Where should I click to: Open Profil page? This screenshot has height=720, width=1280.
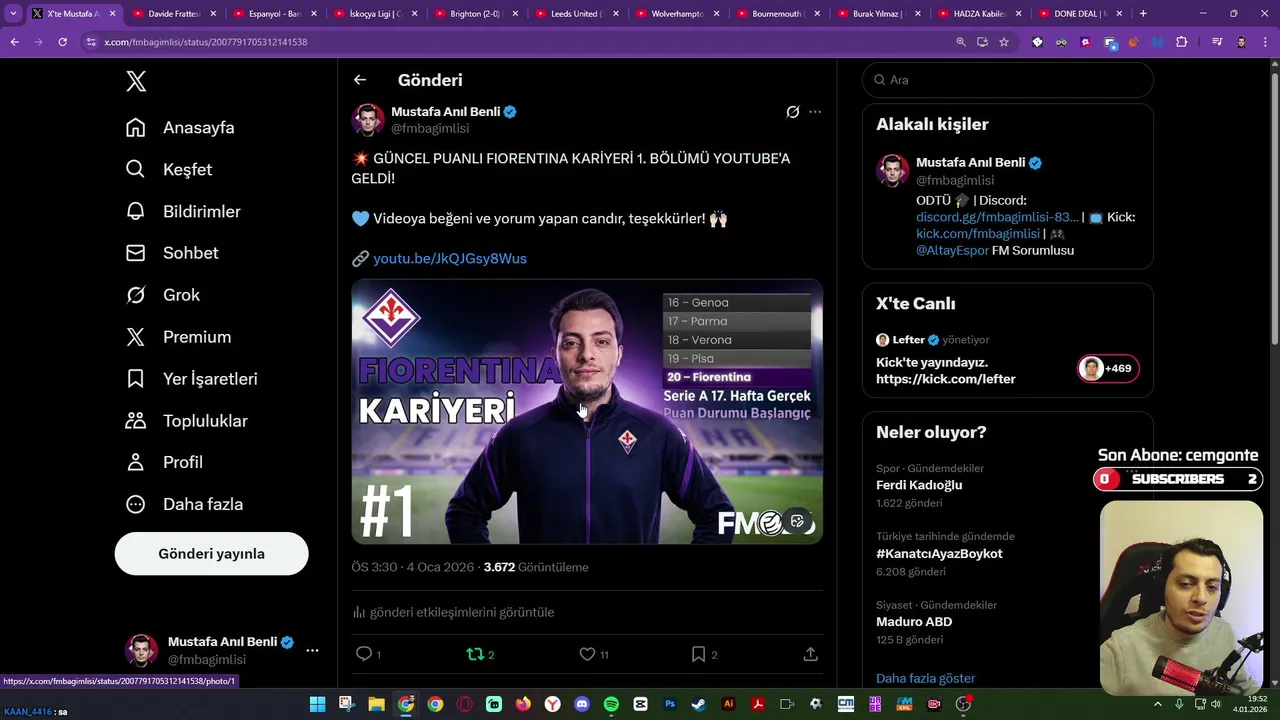pos(164,462)
